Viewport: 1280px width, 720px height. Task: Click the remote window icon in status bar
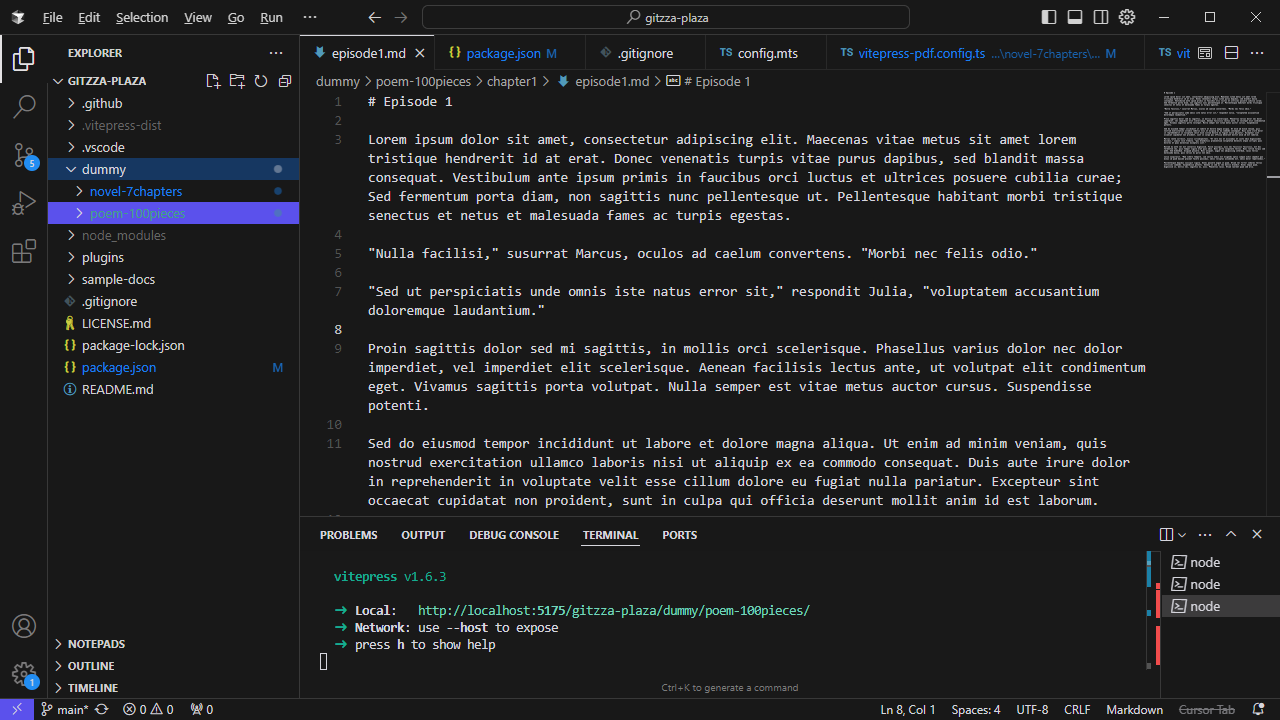17,709
